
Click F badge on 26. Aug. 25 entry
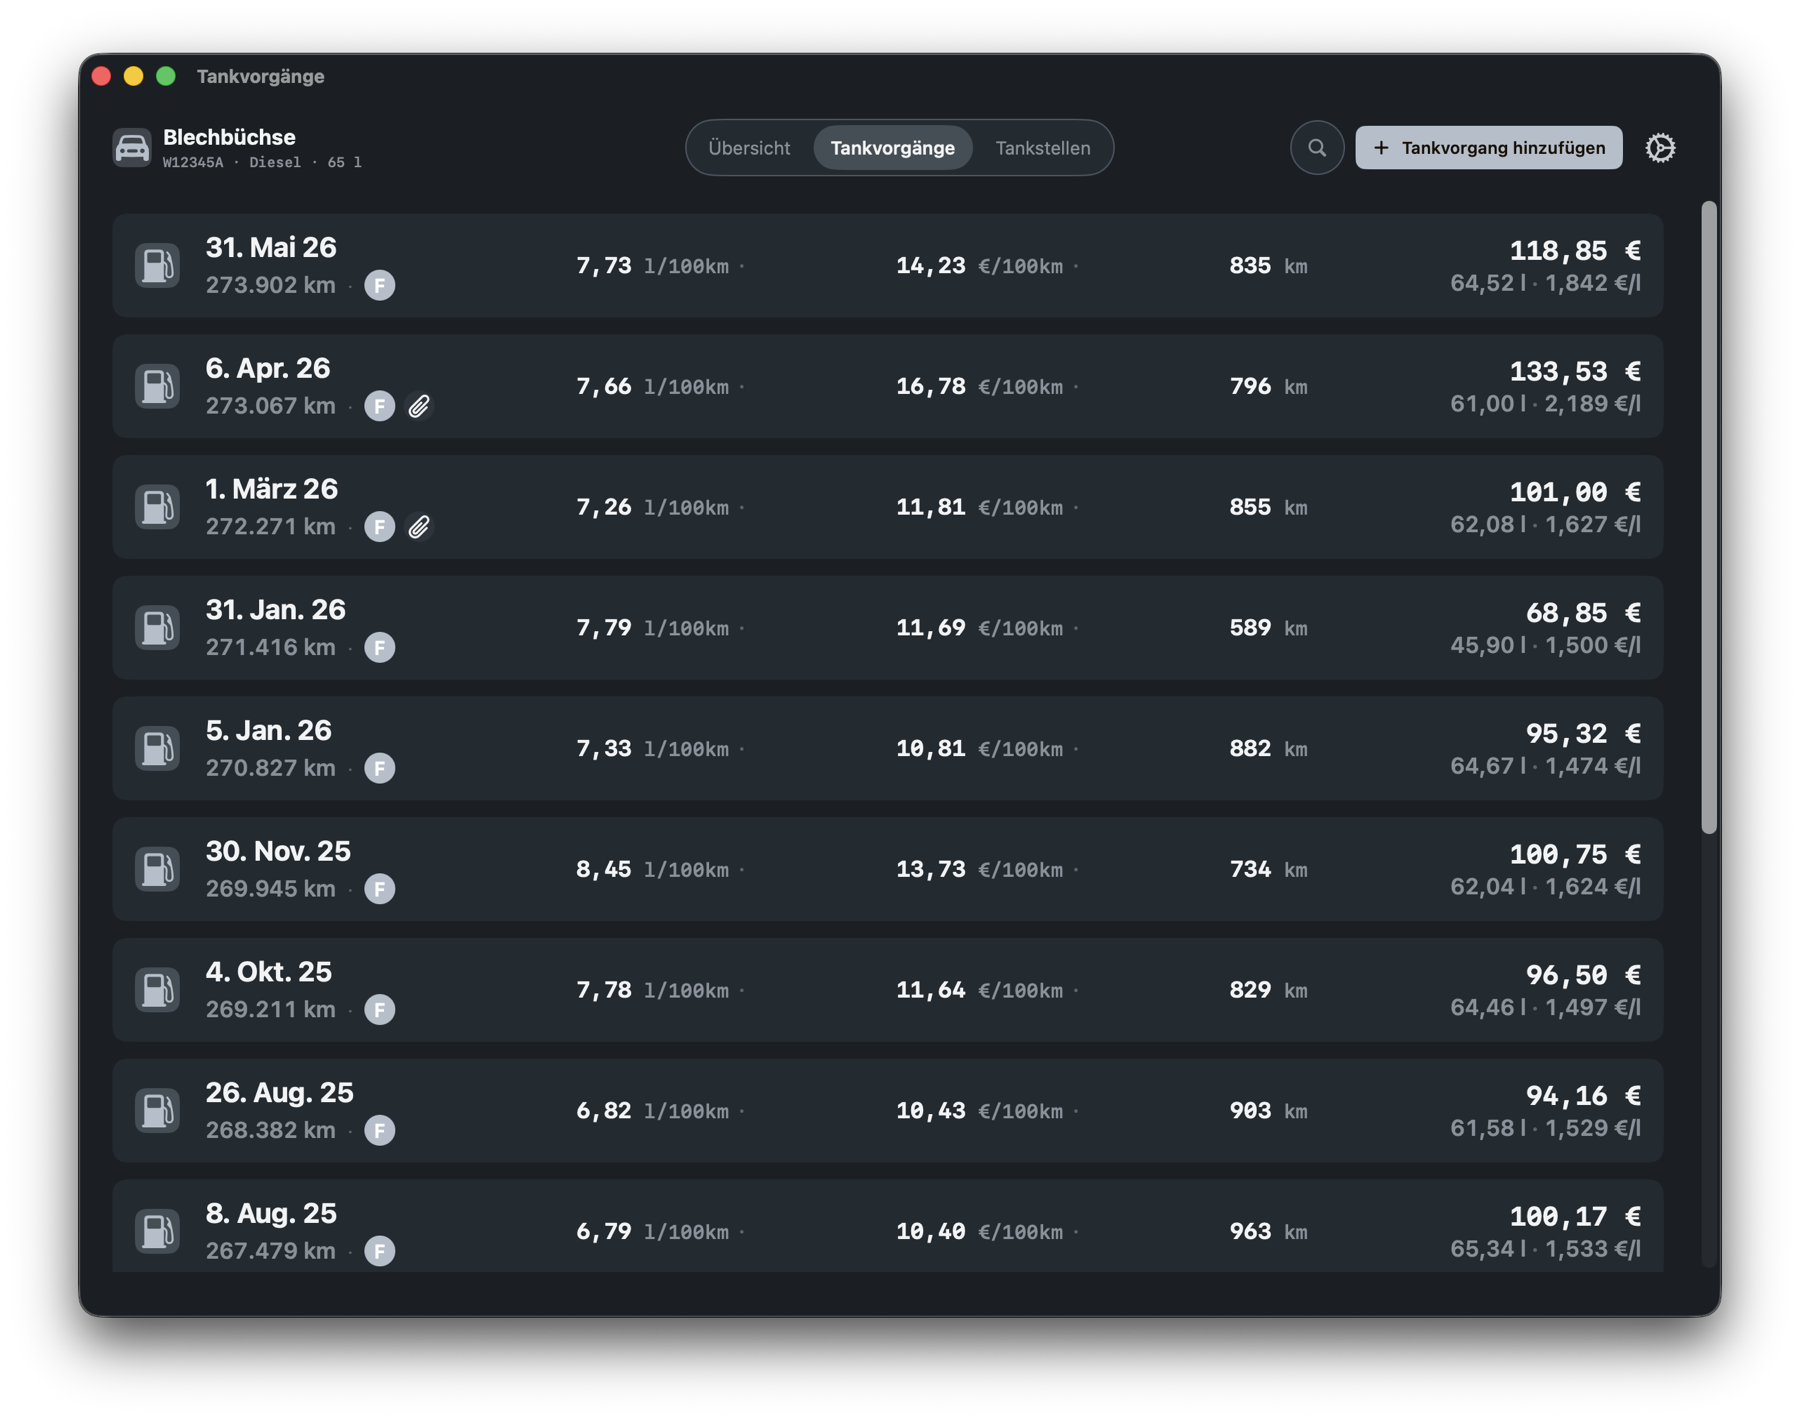(380, 1130)
